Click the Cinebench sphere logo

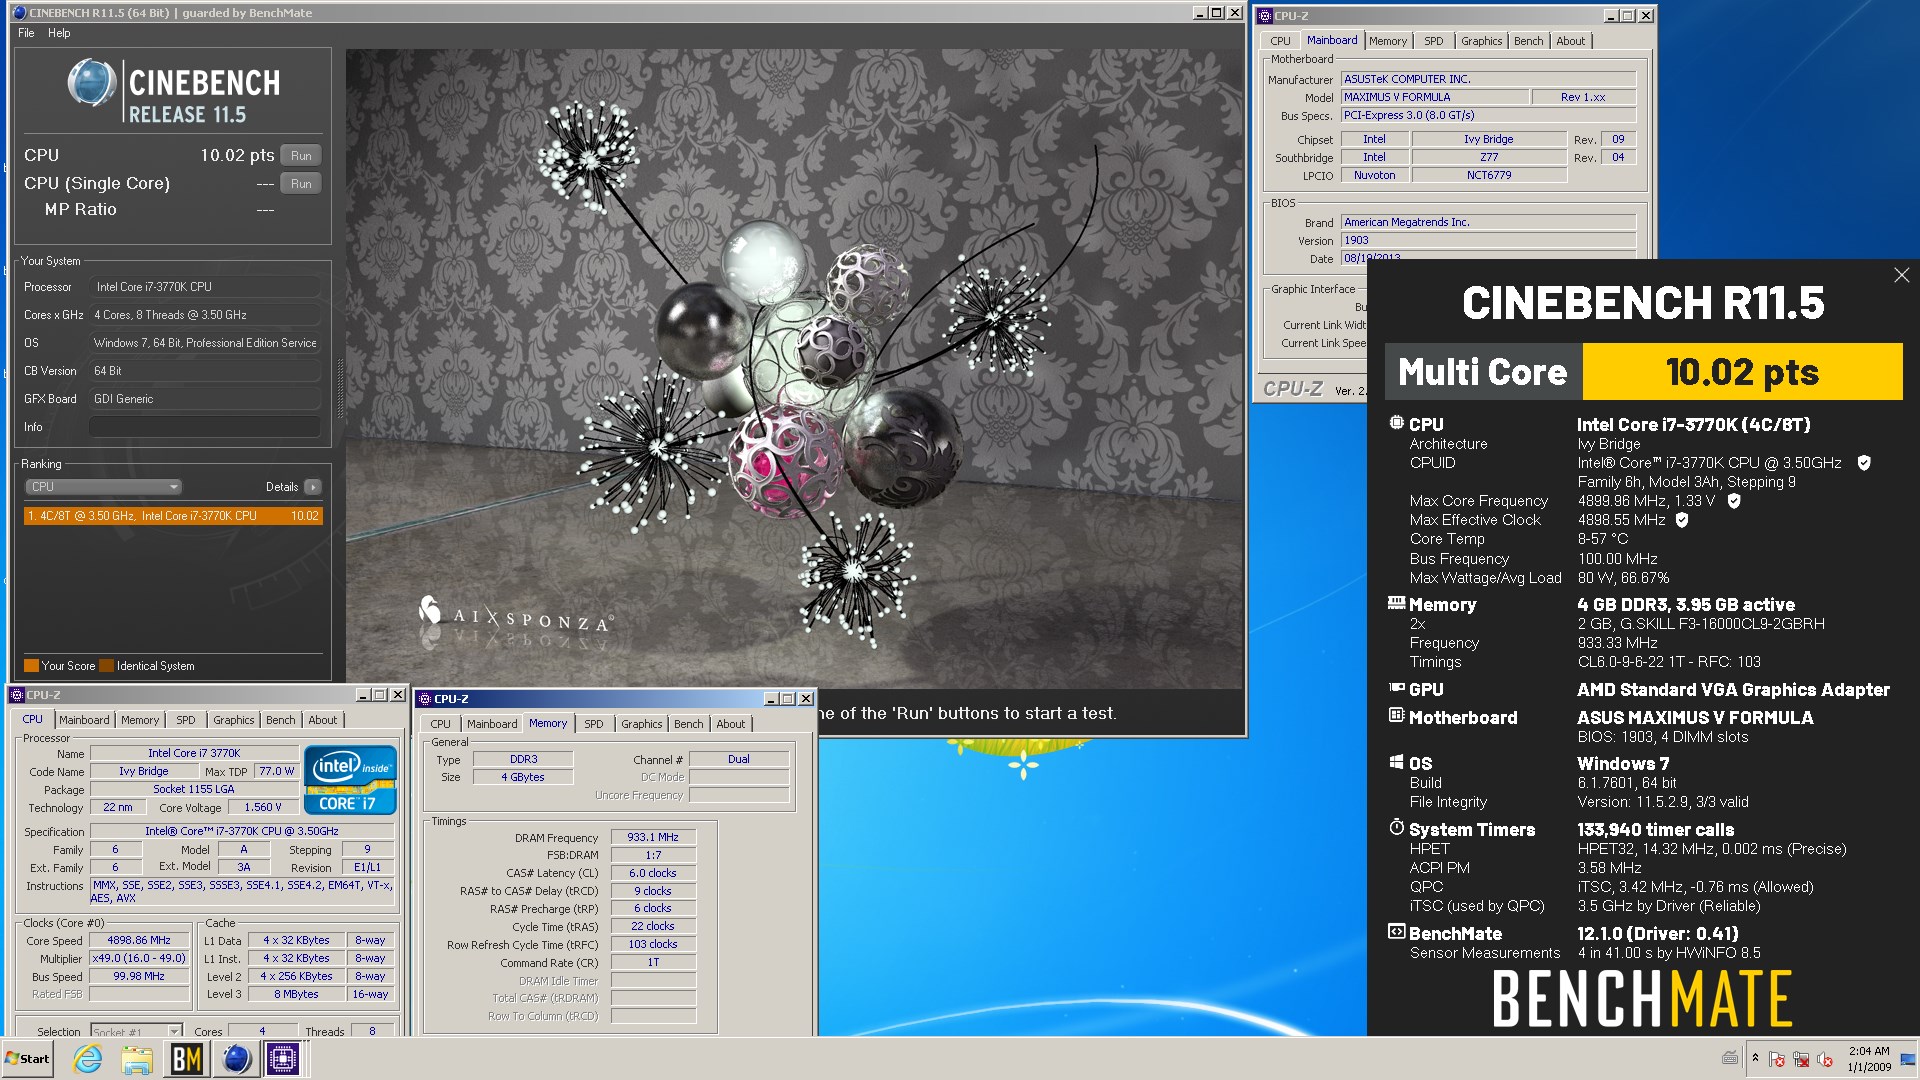tap(92, 83)
